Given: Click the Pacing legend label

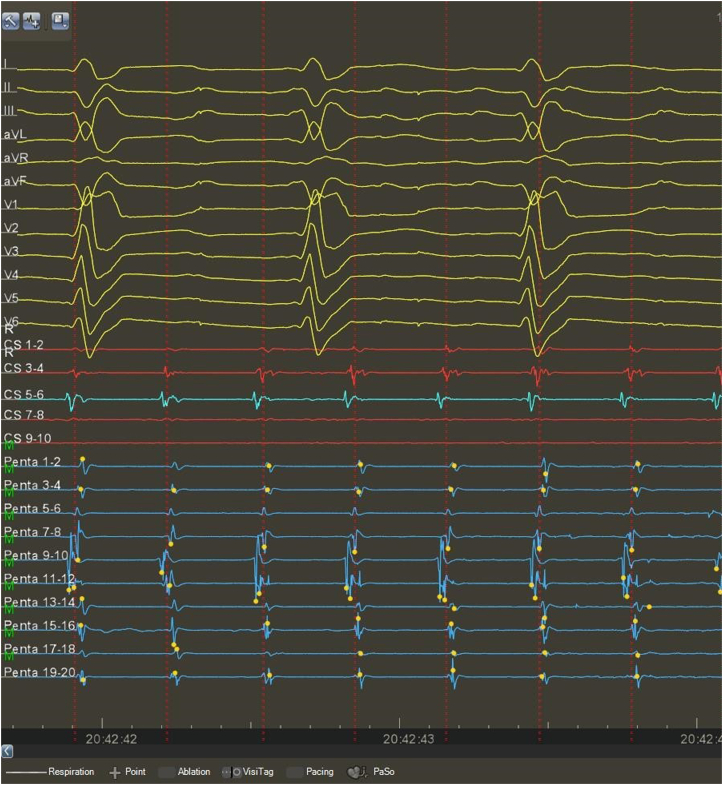Looking at the screenshot, I should click(x=319, y=771).
